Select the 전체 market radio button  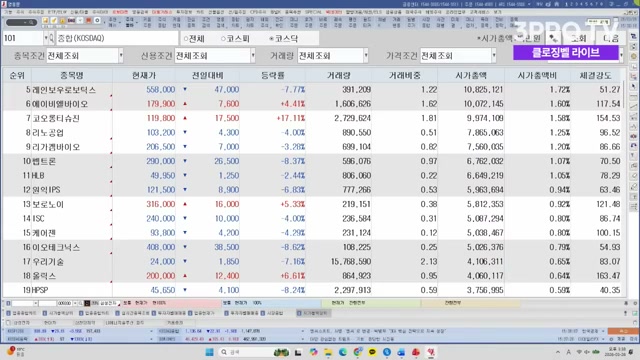click(186, 39)
